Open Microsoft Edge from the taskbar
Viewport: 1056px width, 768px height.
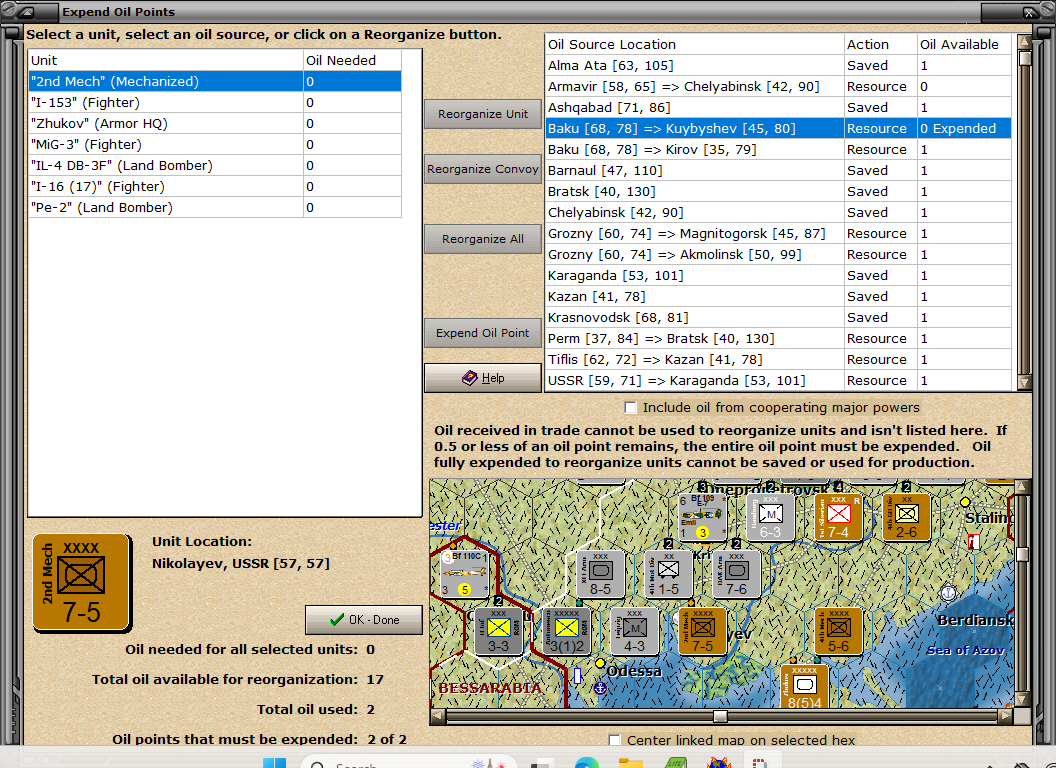click(x=587, y=763)
